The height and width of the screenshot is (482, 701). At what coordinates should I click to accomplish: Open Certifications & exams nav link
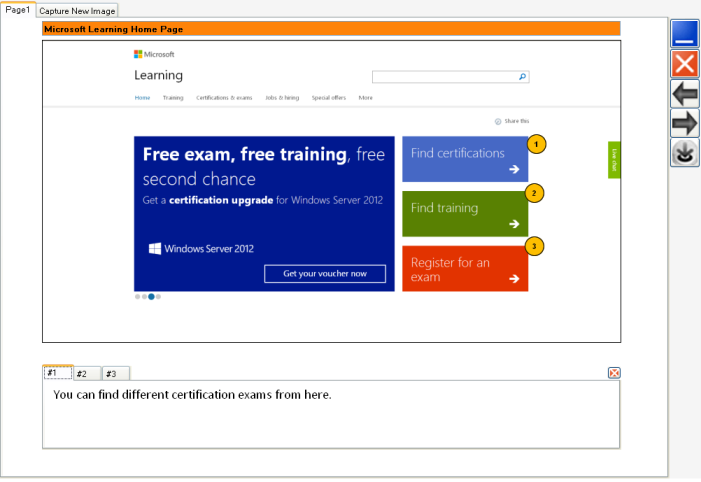coord(224,97)
